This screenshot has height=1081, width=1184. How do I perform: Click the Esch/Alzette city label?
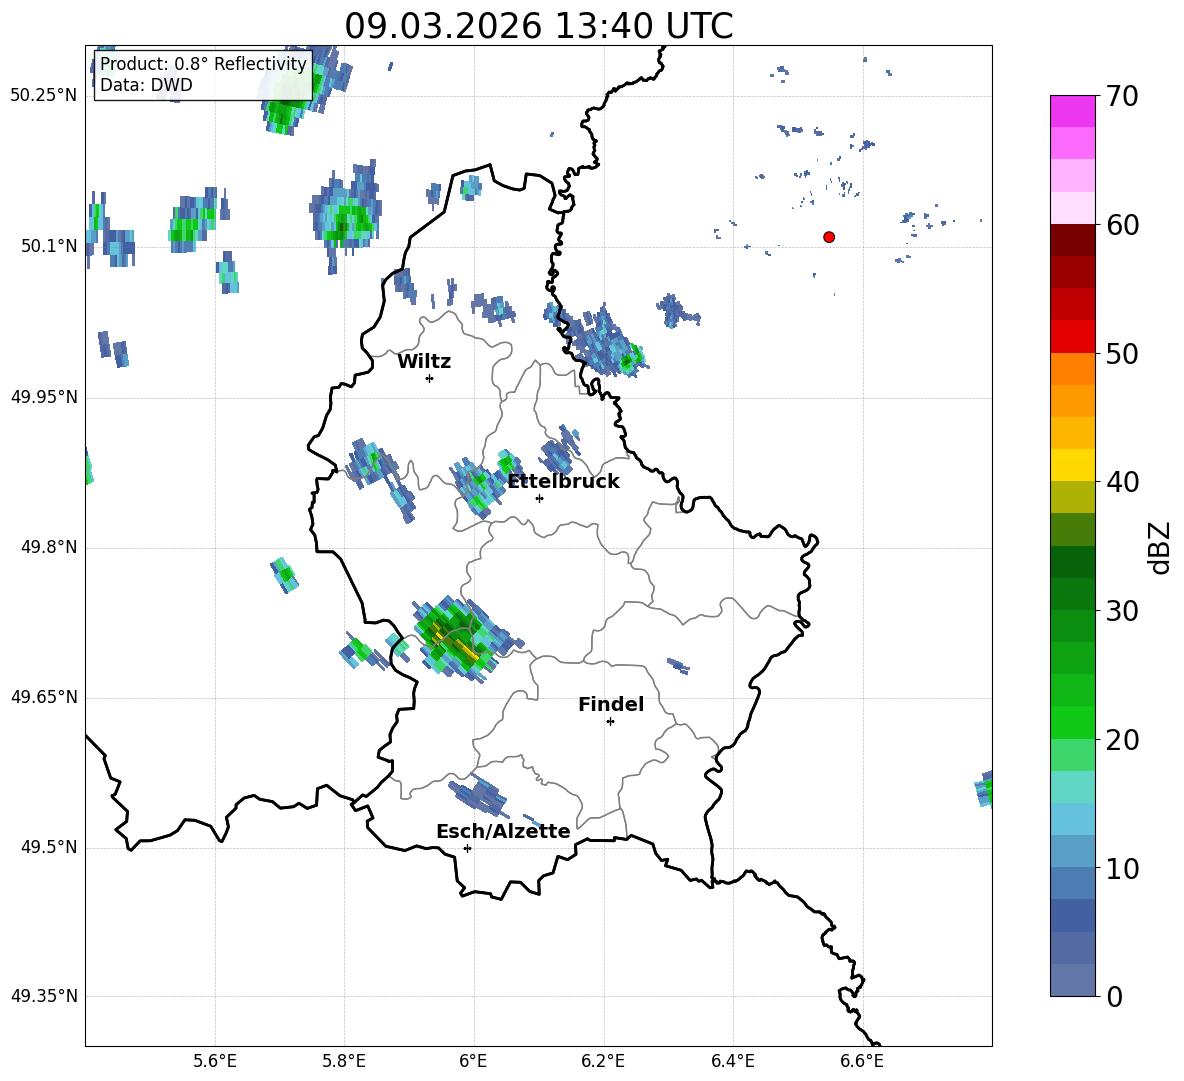click(x=503, y=831)
